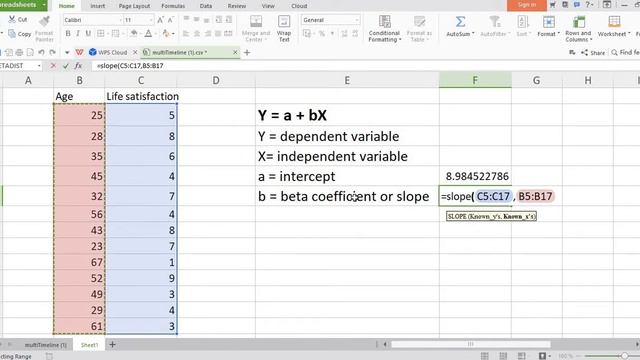The image size is (640, 360).
Task: Click the orange Sign in button
Action: pyautogui.click(x=527, y=5)
